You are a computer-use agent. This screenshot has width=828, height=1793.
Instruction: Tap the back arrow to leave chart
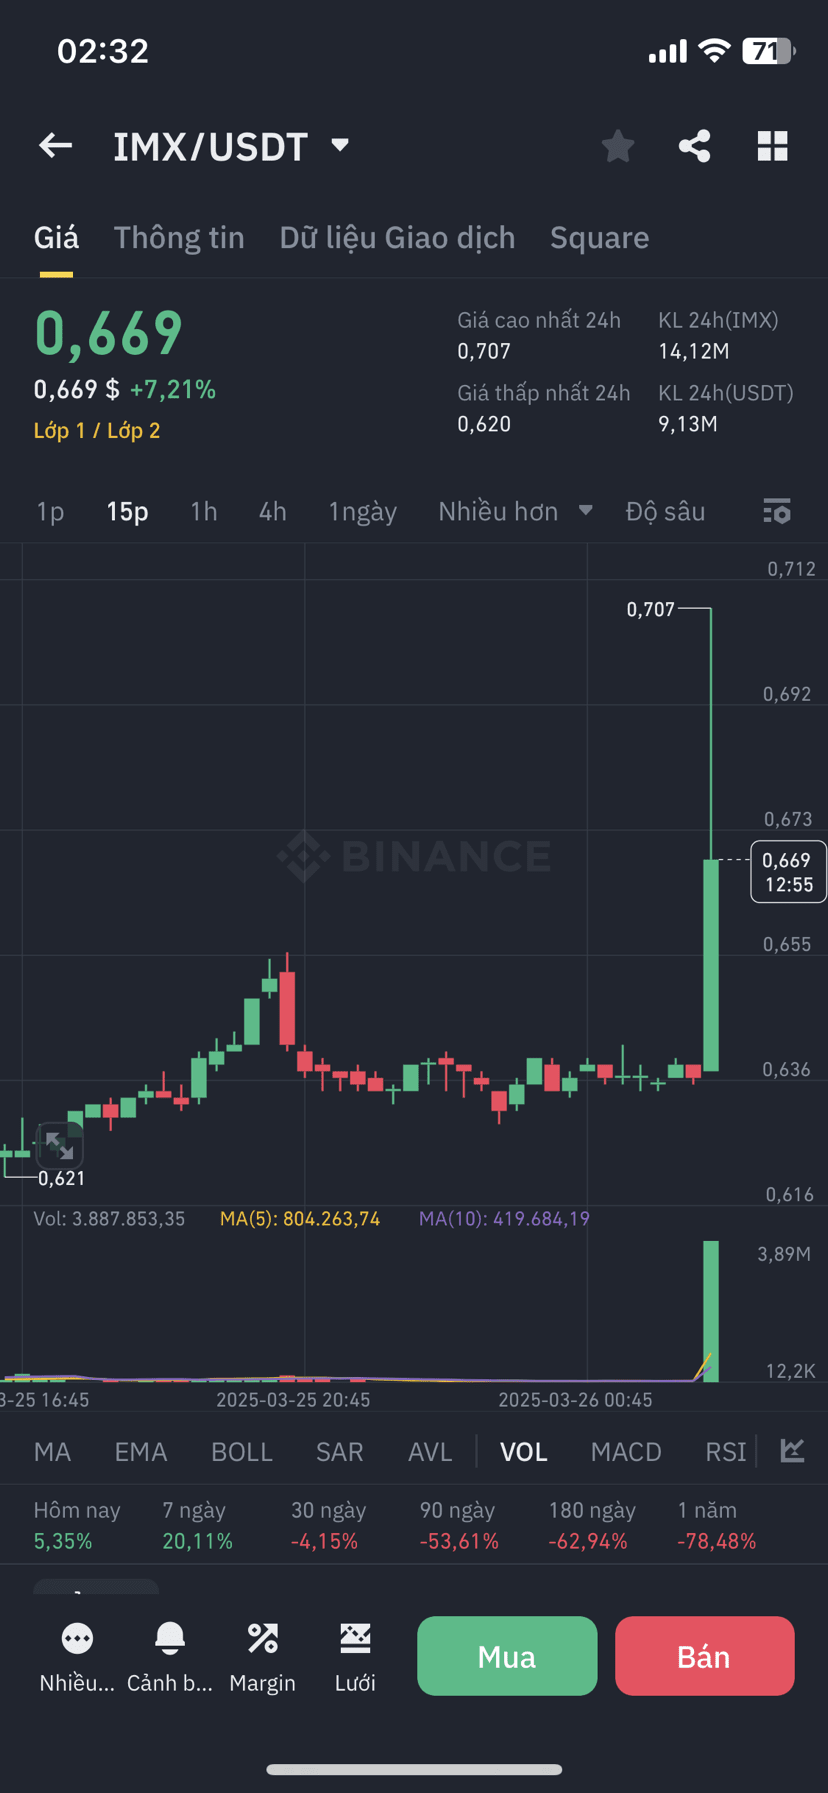pyautogui.click(x=55, y=146)
